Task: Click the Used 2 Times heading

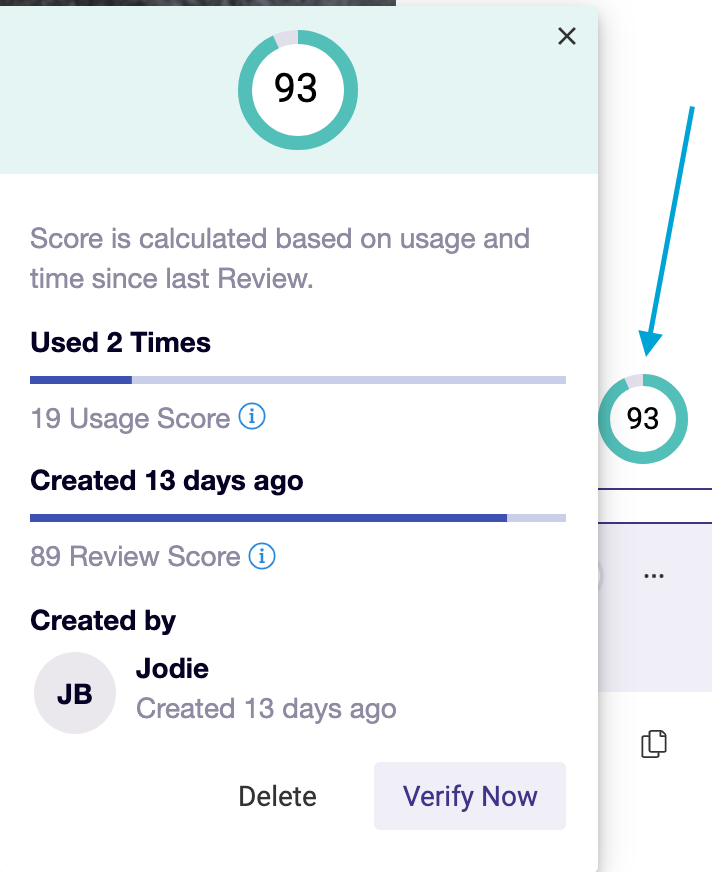Action: coord(121,342)
